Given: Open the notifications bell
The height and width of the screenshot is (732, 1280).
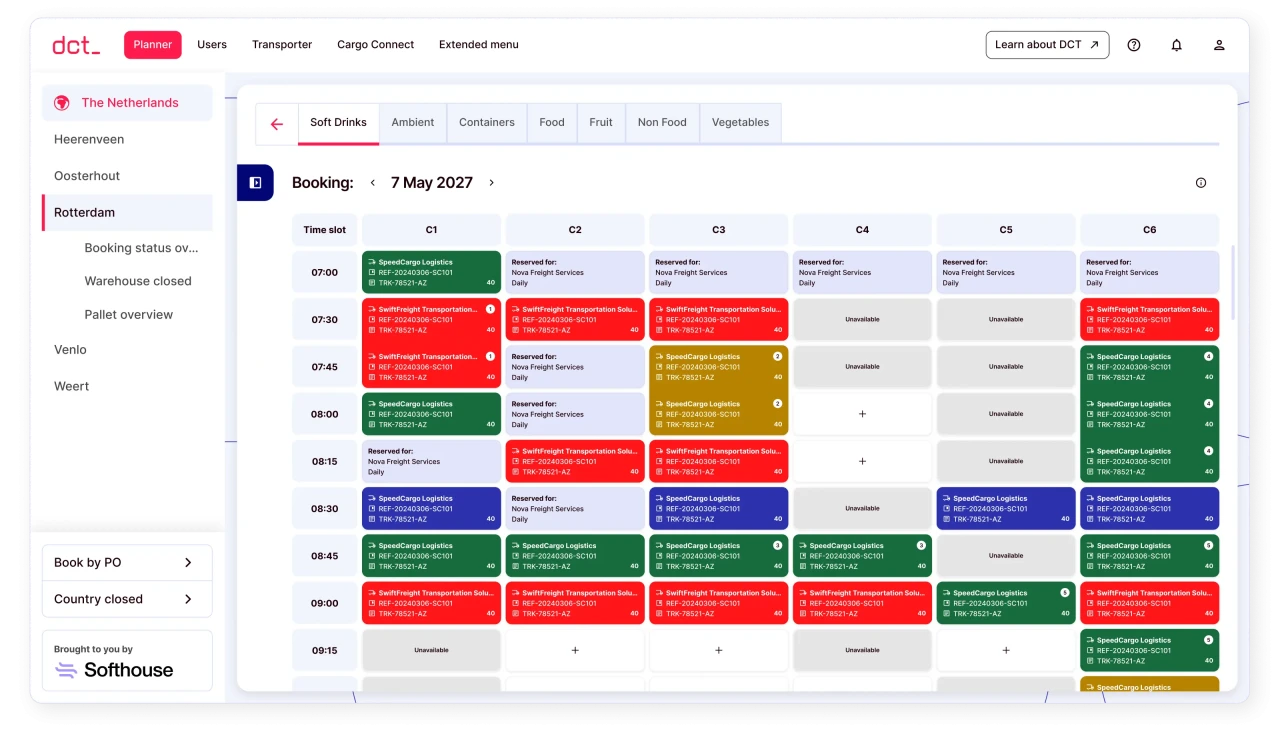Looking at the screenshot, I should point(1176,45).
